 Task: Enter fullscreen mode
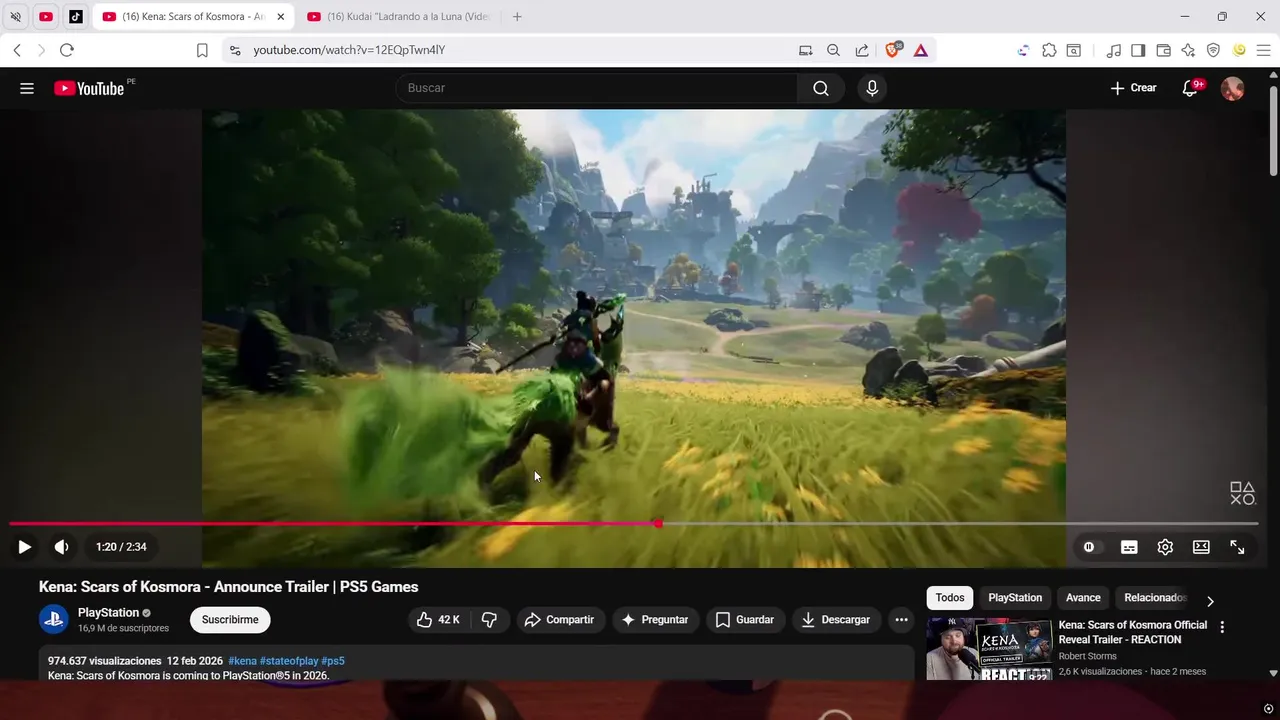coord(1237,547)
